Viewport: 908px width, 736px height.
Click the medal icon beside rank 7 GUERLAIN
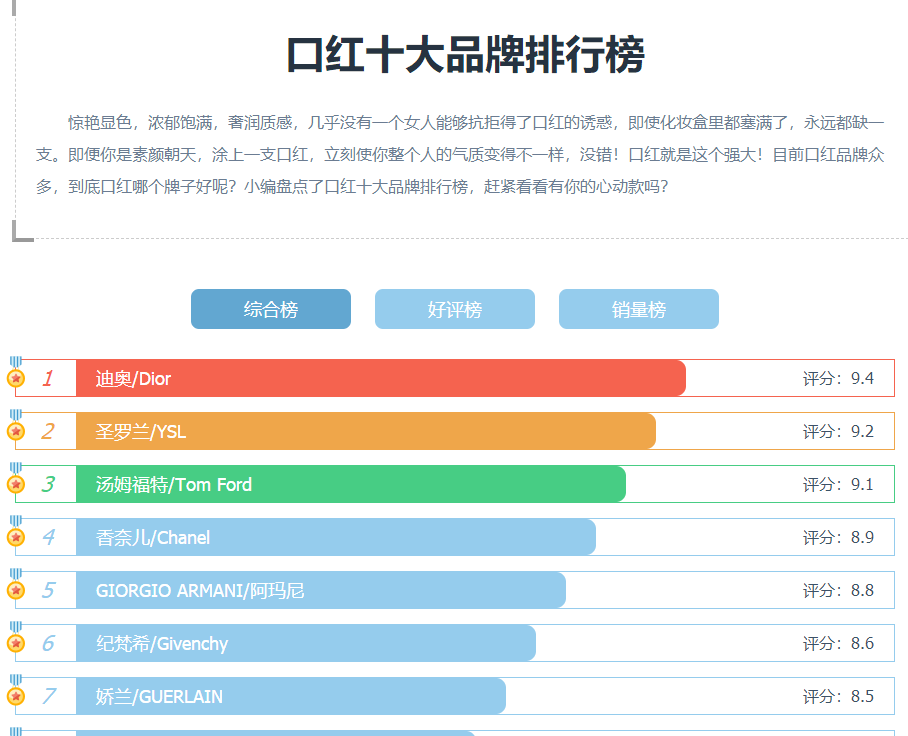pos(16,690)
